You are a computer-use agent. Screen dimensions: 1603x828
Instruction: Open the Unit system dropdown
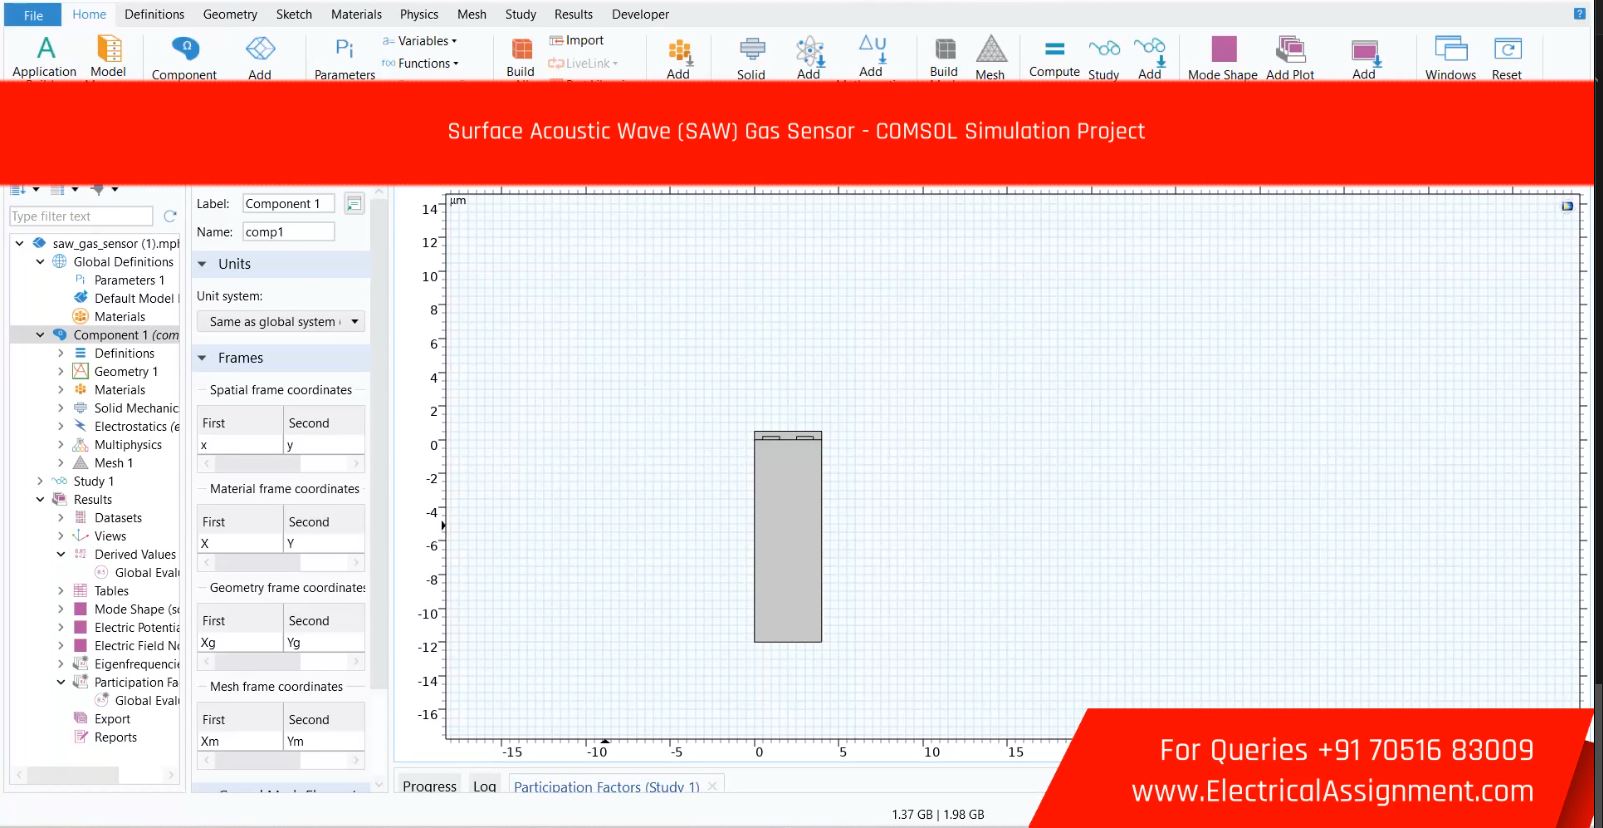(x=280, y=322)
